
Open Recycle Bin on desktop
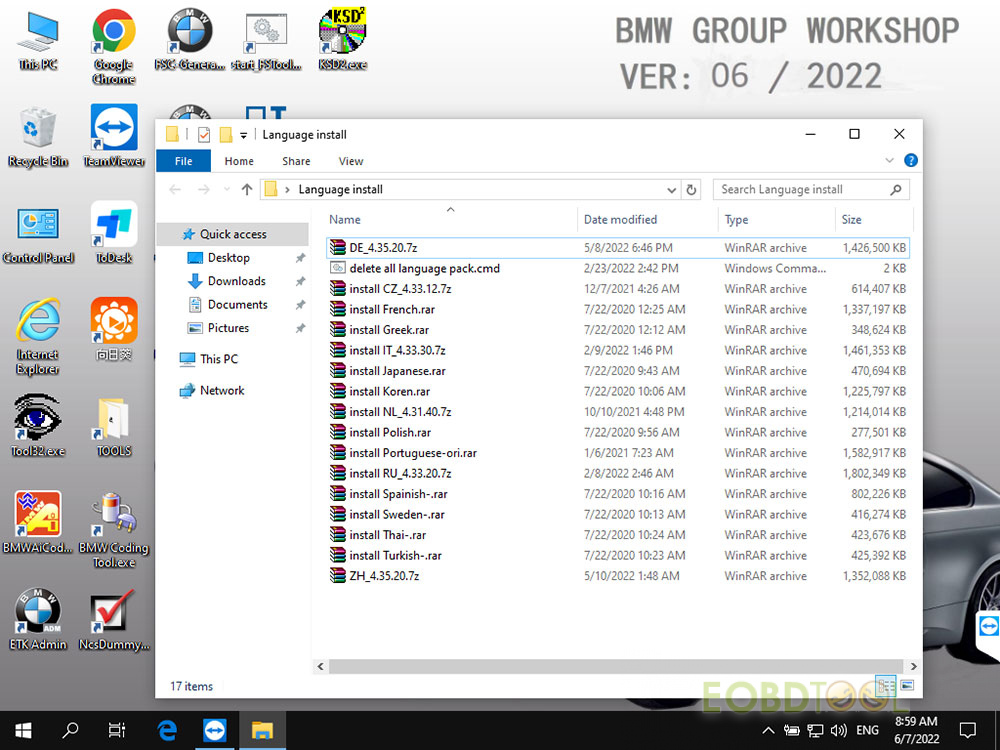[38, 136]
